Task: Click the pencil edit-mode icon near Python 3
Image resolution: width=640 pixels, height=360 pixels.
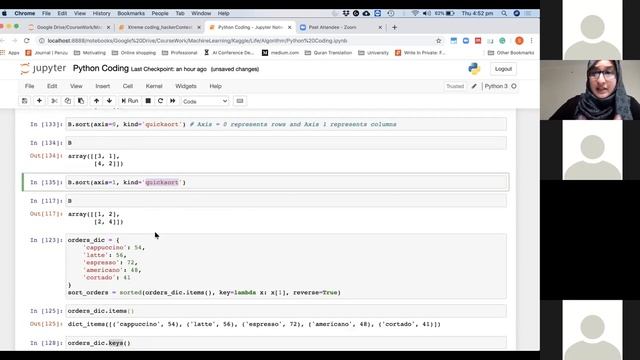Action: click(474, 86)
